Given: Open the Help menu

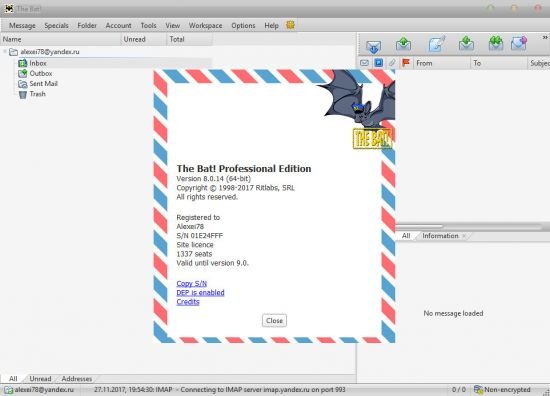Looking at the screenshot, I should (271, 26).
